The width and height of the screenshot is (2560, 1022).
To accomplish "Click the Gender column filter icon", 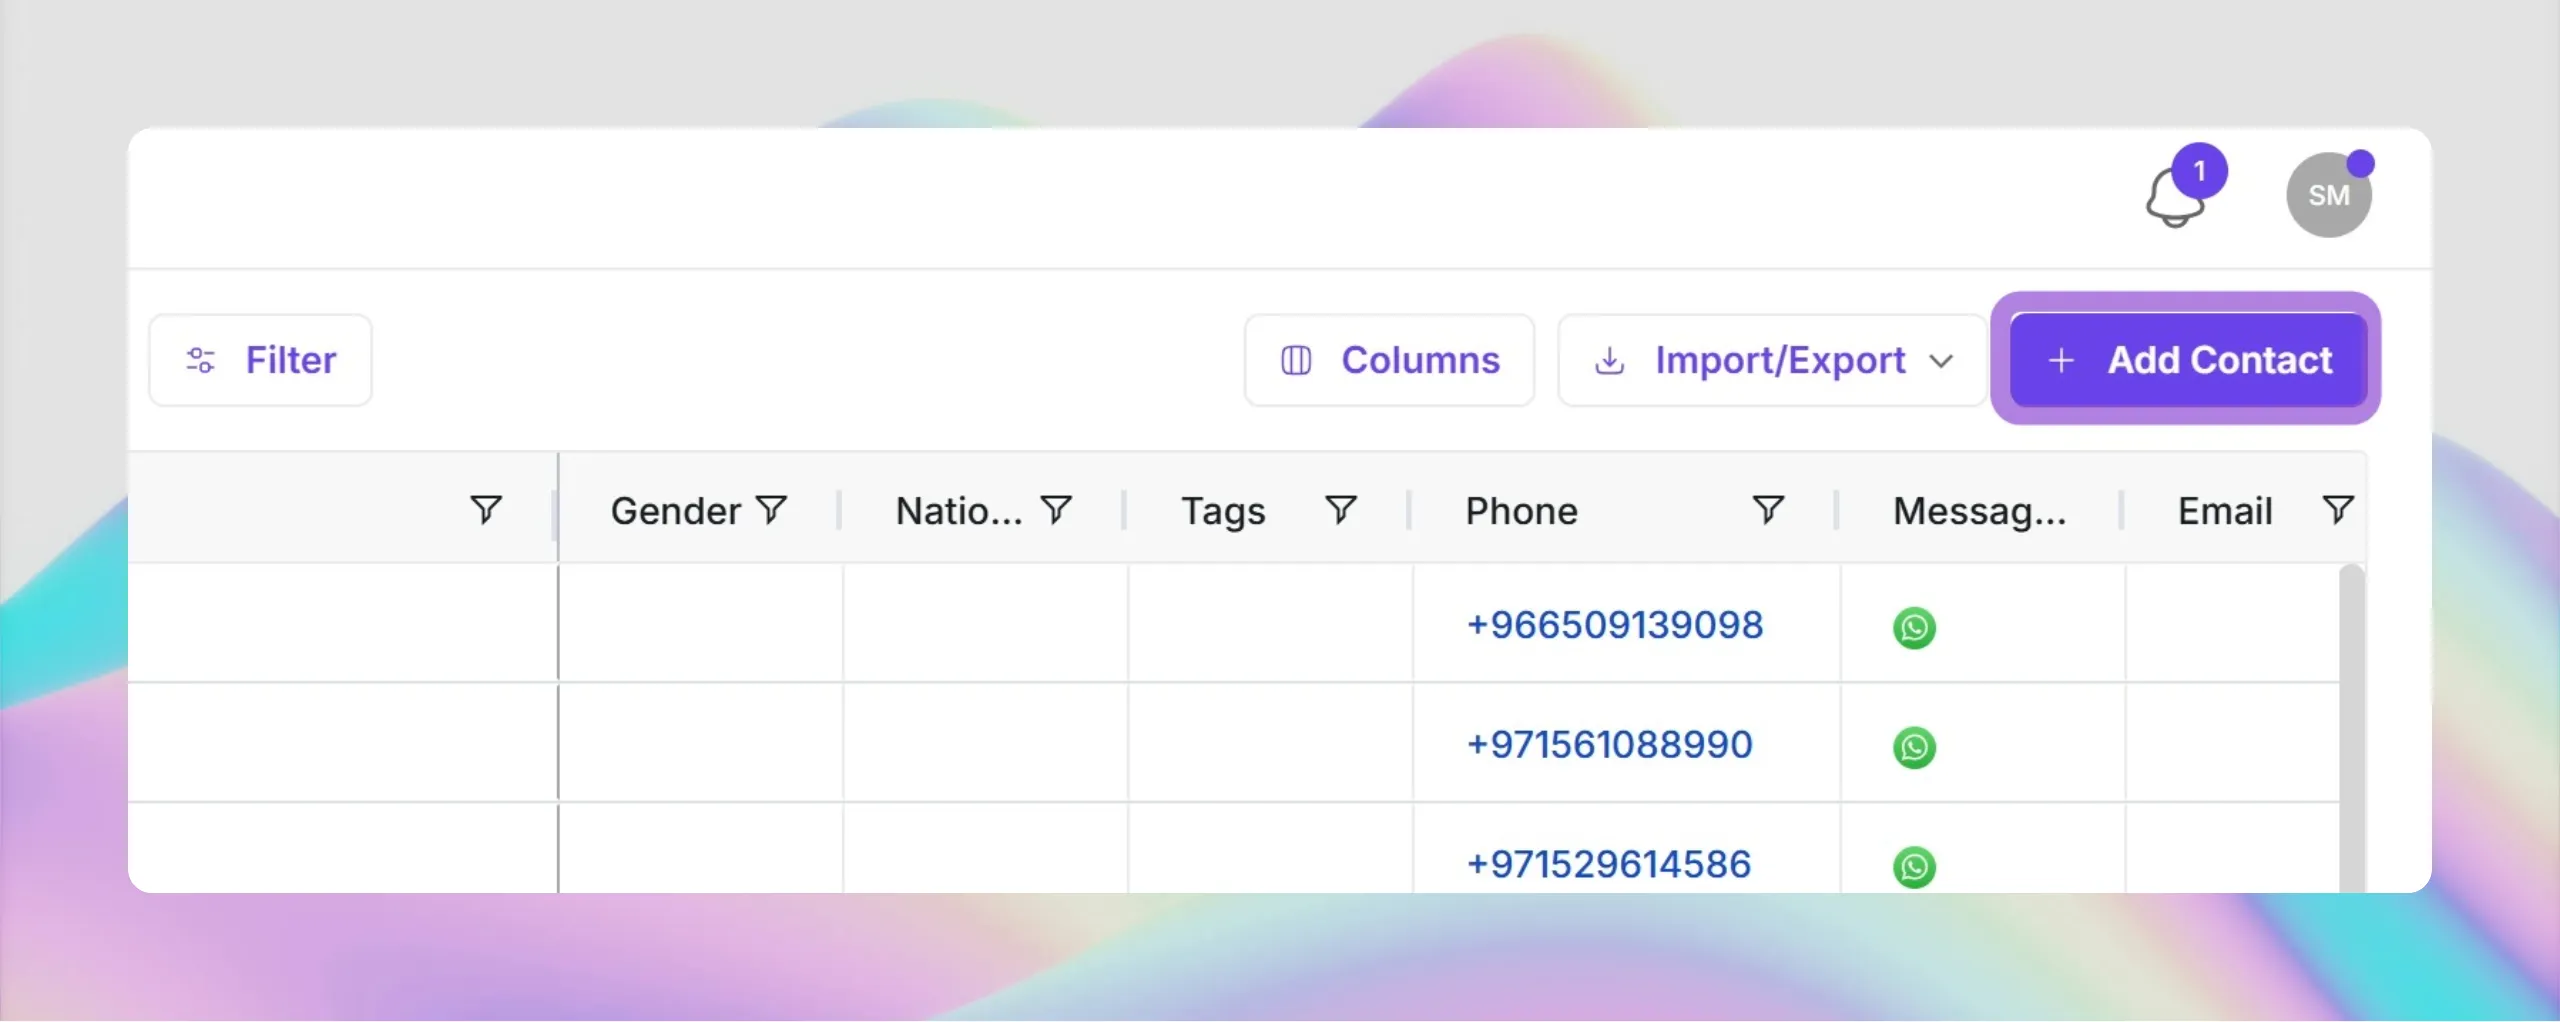I will pos(771,510).
